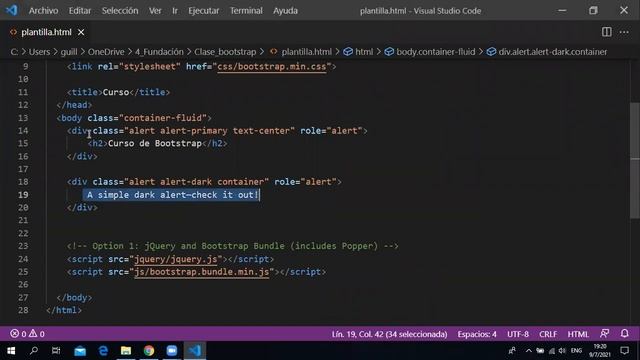This screenshot has width=640, height=360.
Task: Click the Option 1 jQuery comment line
Action: click(233, 246)
